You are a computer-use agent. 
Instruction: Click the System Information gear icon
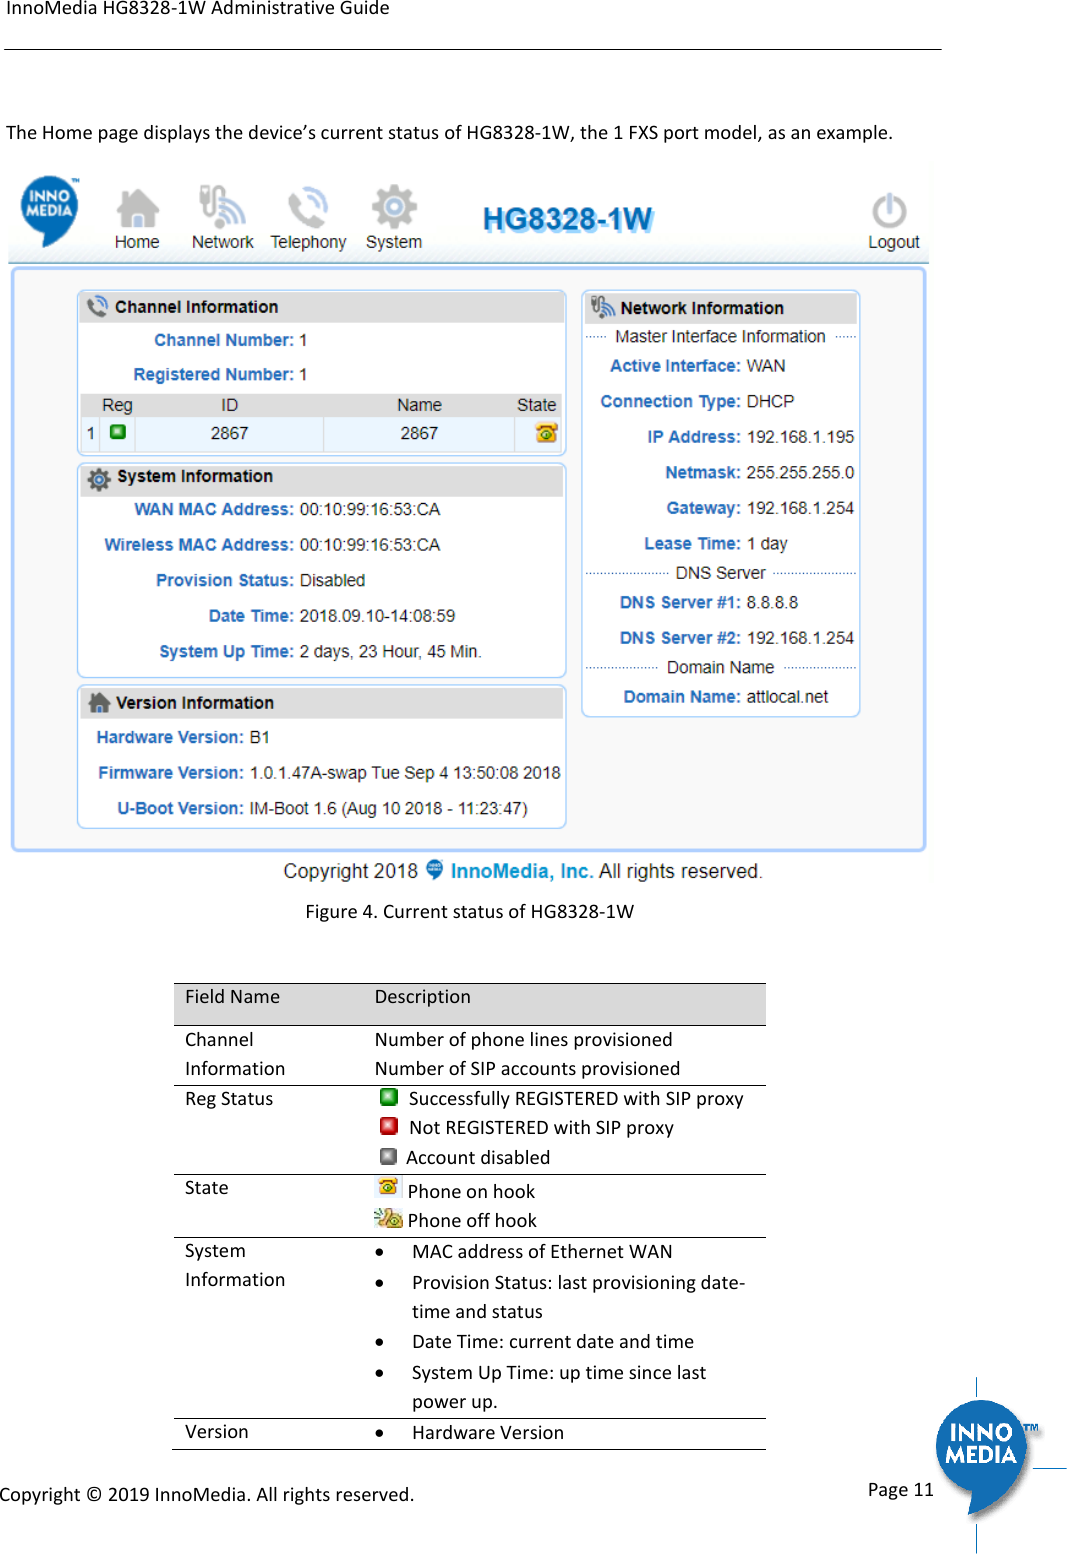98,478
